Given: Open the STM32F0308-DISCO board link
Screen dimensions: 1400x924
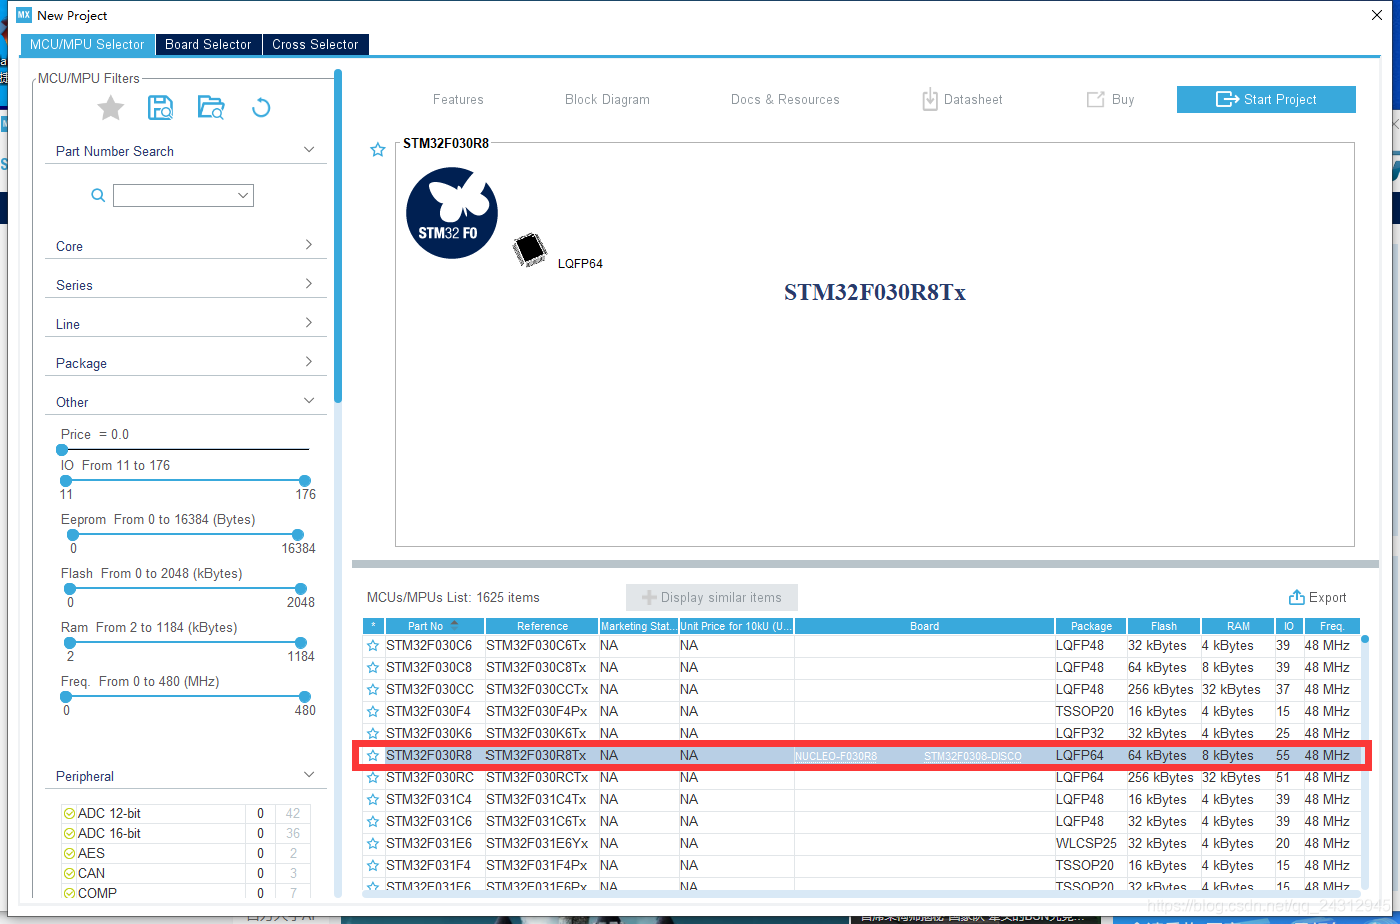Looking at the screenshot, I should (x=973, y=756).
